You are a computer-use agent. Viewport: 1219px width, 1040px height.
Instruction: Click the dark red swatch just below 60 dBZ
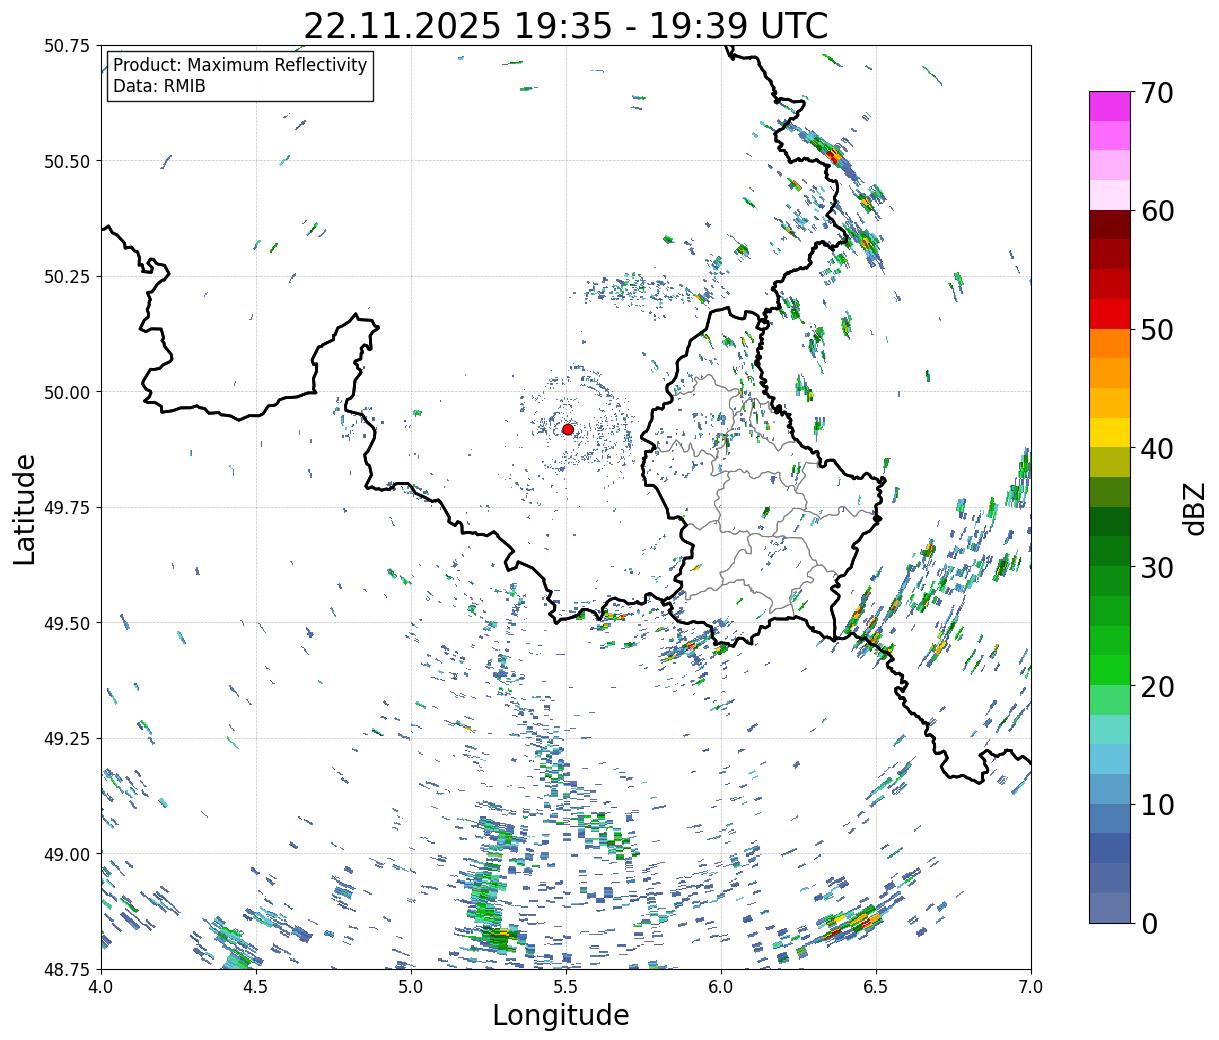1110,224
